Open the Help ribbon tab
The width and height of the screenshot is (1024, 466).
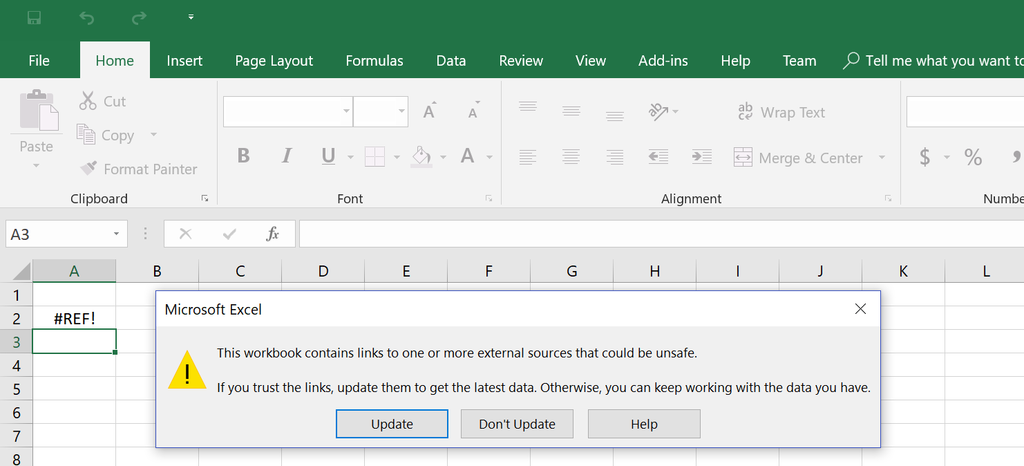pos(735,61)
